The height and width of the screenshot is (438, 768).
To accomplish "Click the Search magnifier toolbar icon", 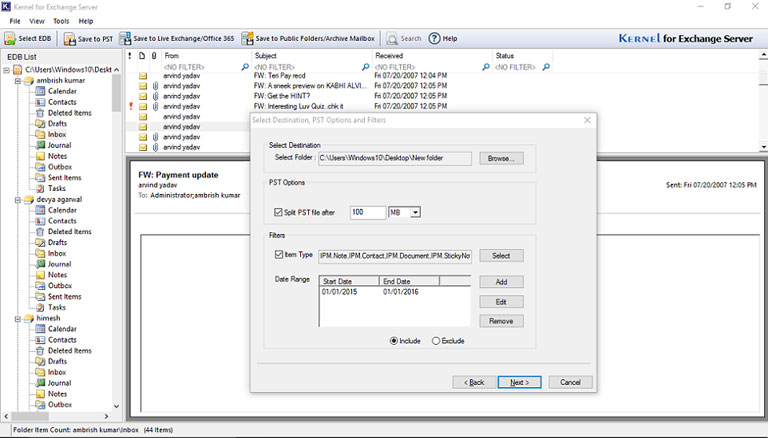I will [x=392, y=39].
